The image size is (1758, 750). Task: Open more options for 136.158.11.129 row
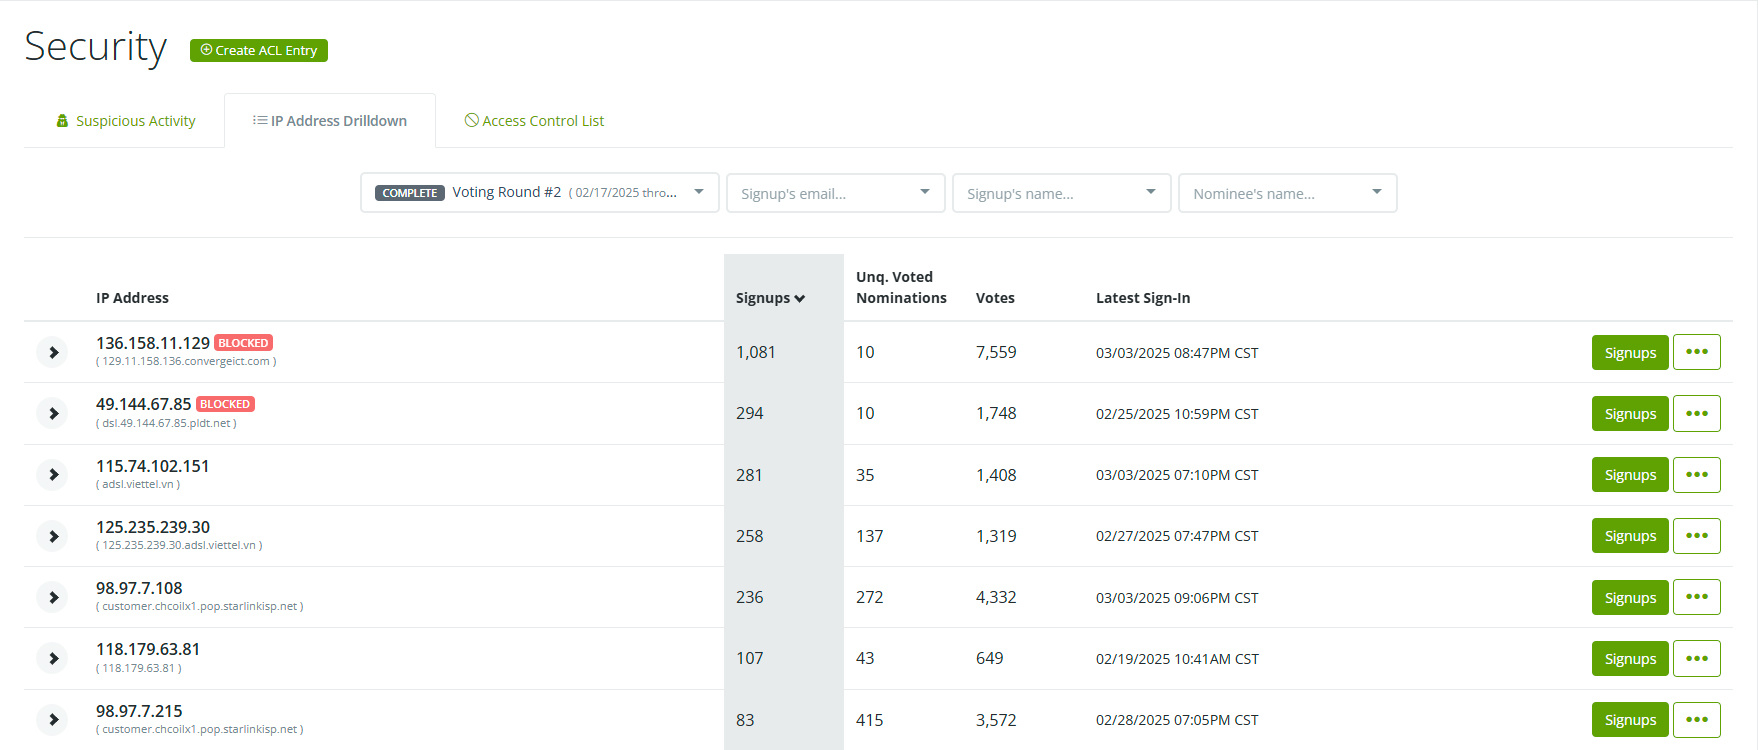pos(1696,352)
